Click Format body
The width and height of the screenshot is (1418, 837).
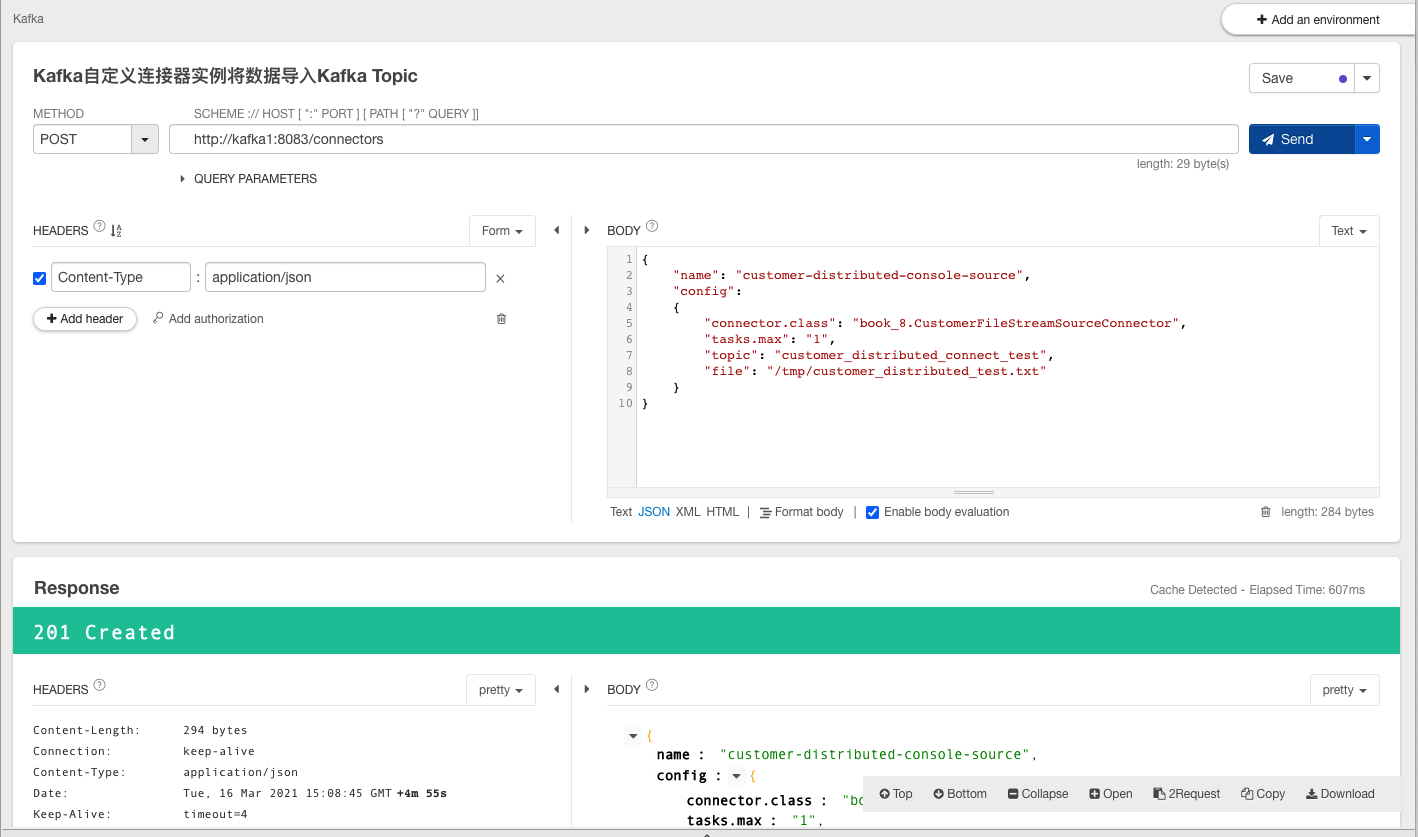[801, 512]
